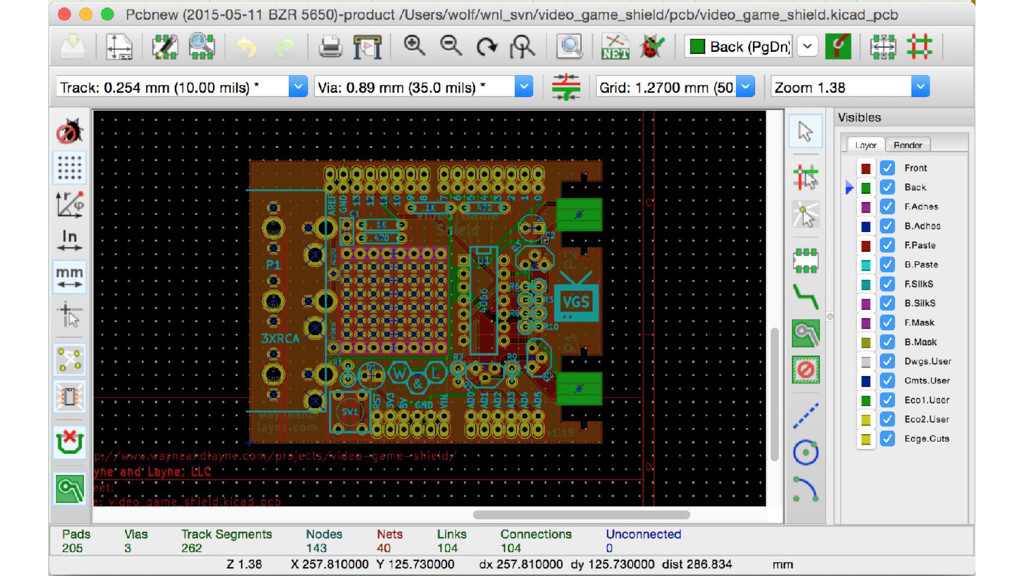The image size is (1024, 576).
Task: Click the plot board icon
Action: coord(368,47)
